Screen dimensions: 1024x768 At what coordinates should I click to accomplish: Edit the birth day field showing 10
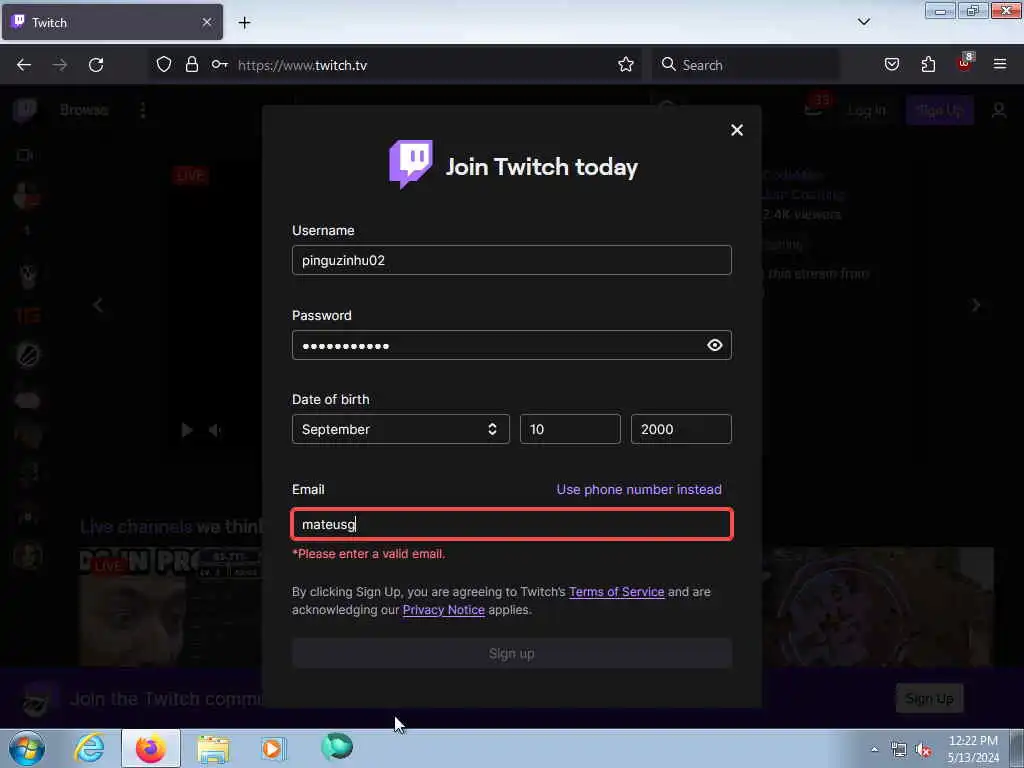(x=570, y=429)
